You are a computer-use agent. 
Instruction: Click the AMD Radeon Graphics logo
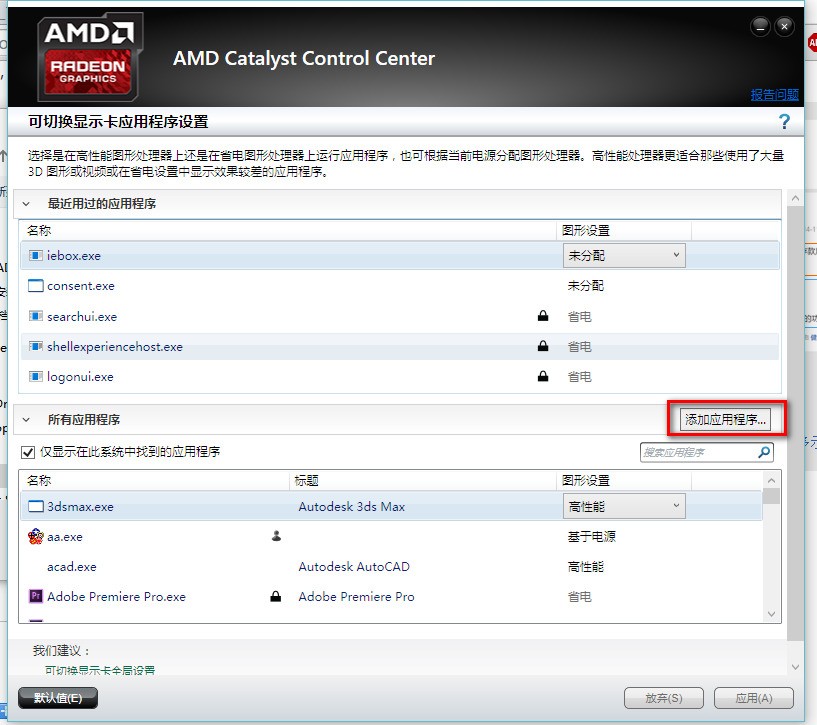click(x=90, y=57)
